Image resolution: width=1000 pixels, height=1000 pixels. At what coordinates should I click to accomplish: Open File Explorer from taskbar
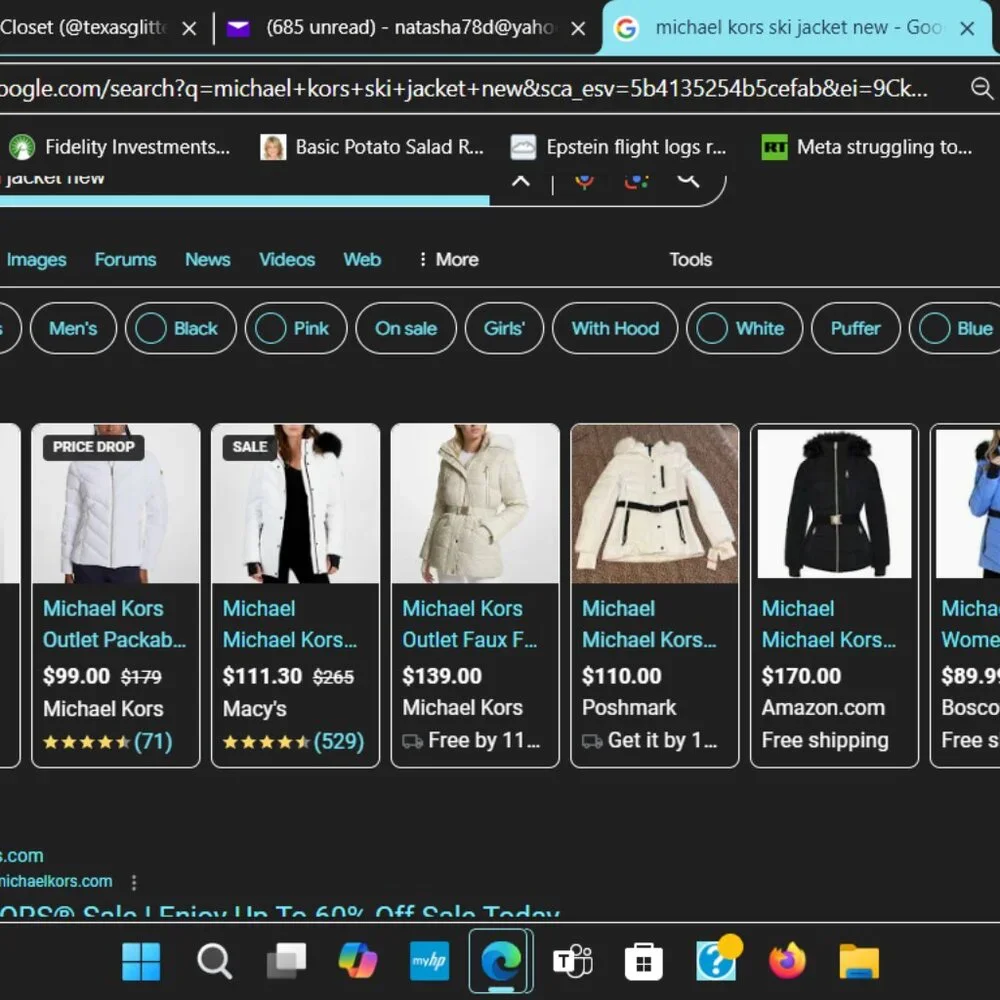tap(859, 961)
